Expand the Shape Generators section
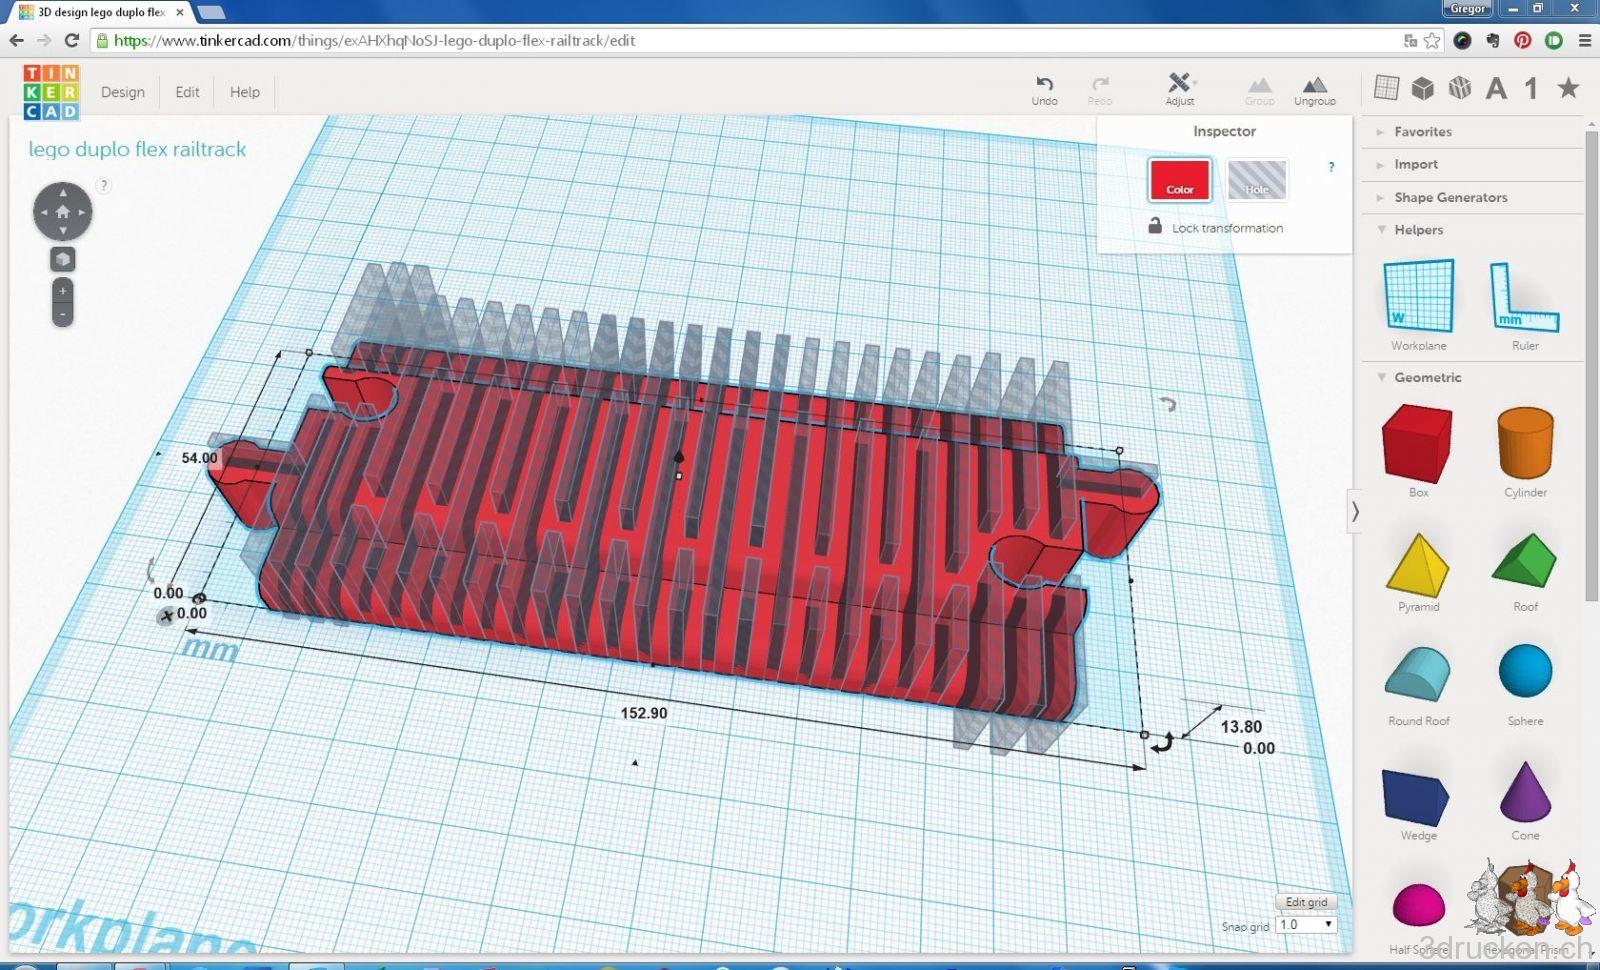The image size is (1600, 970). tap(1450, 198)
